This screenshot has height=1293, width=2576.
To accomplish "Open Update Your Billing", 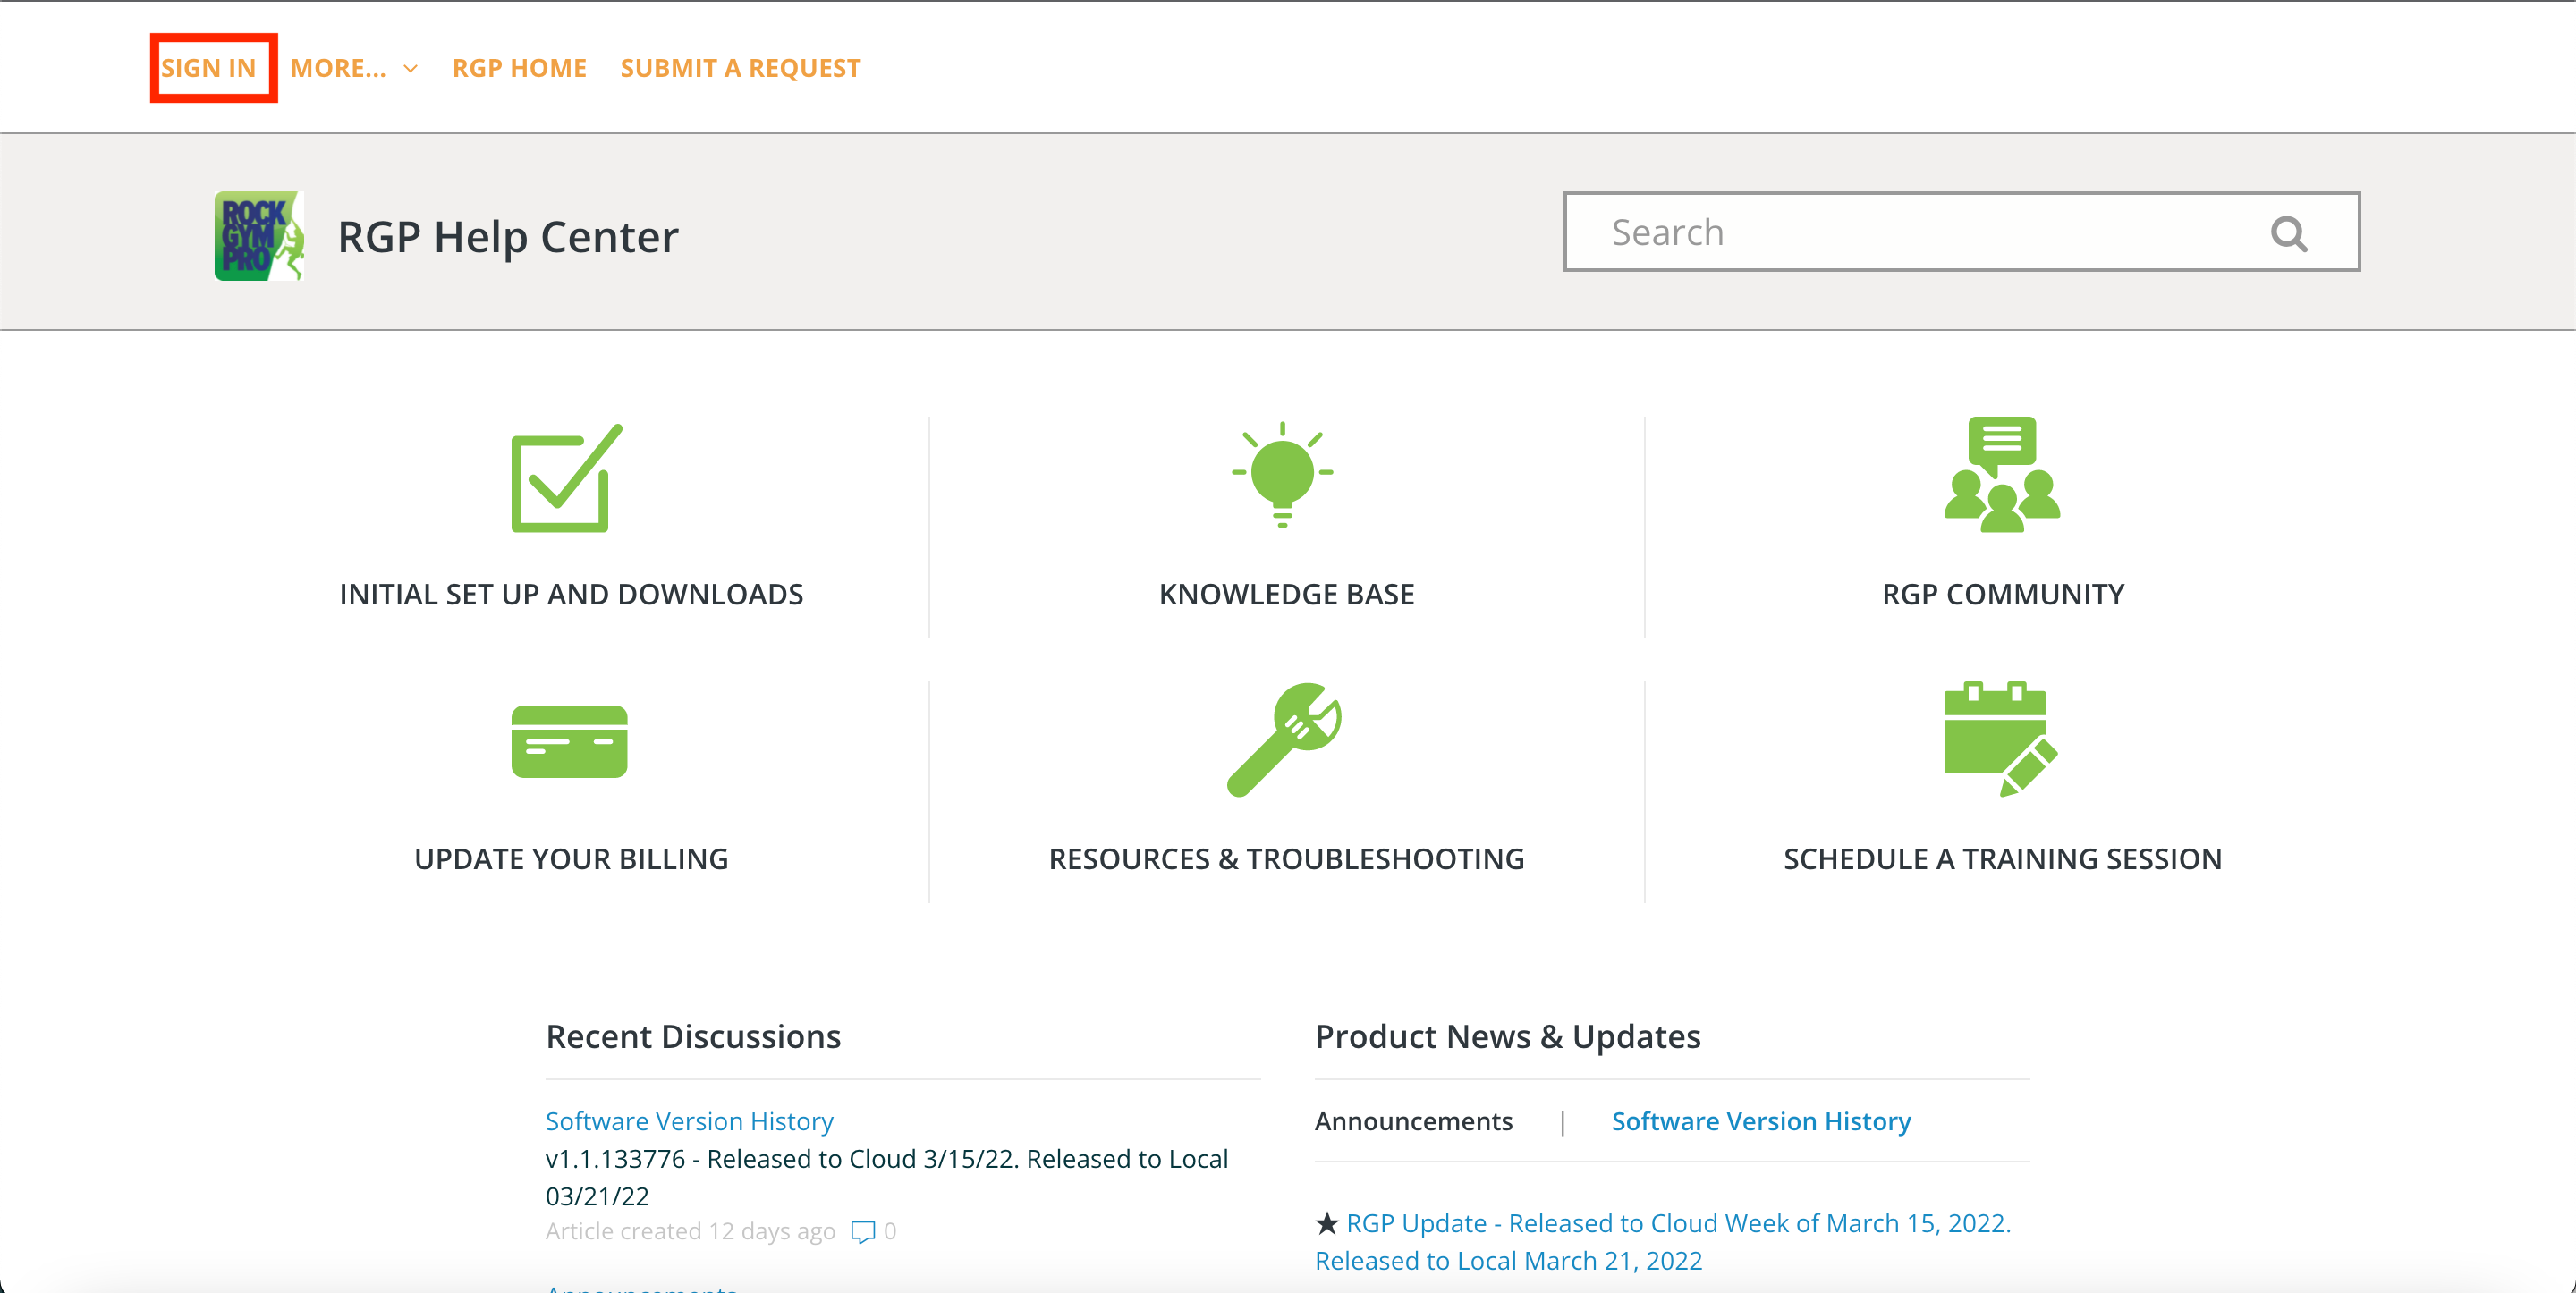I will tap(571, 859).
